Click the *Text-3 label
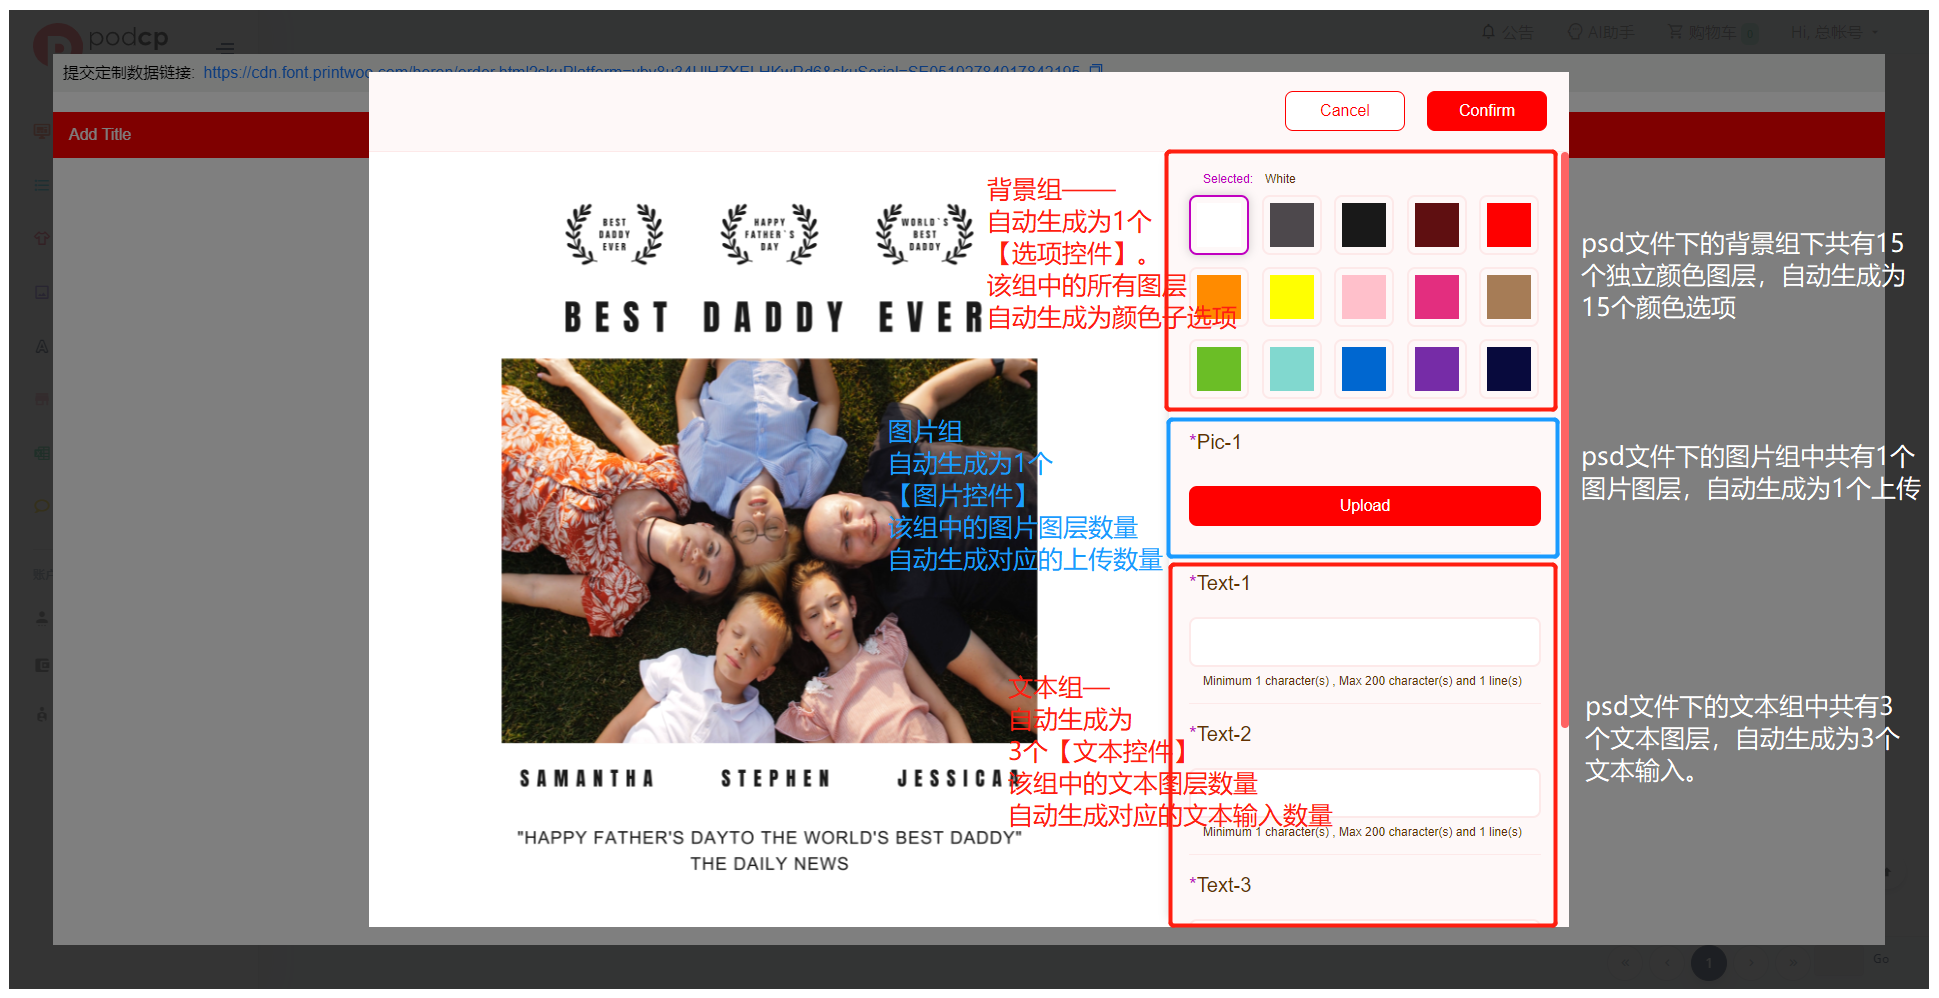Image resolution: width=1939 pixels, height=998 pixels. tap(1220, 885)
